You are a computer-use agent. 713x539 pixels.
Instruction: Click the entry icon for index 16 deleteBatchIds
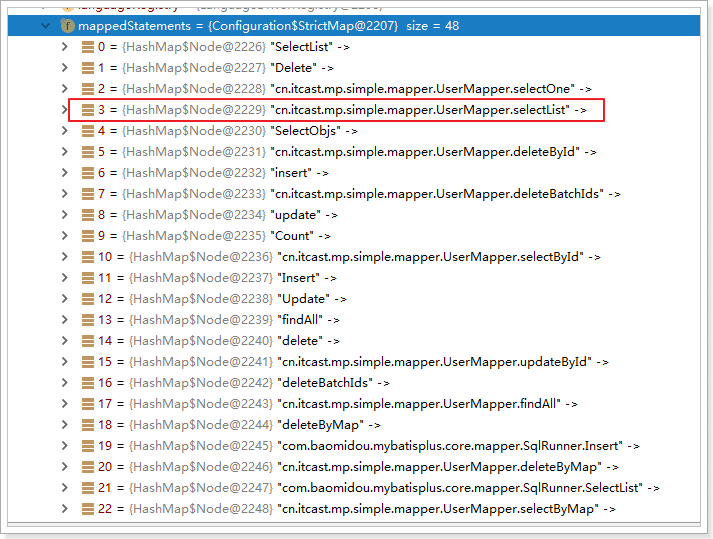(x=88, y=383)
